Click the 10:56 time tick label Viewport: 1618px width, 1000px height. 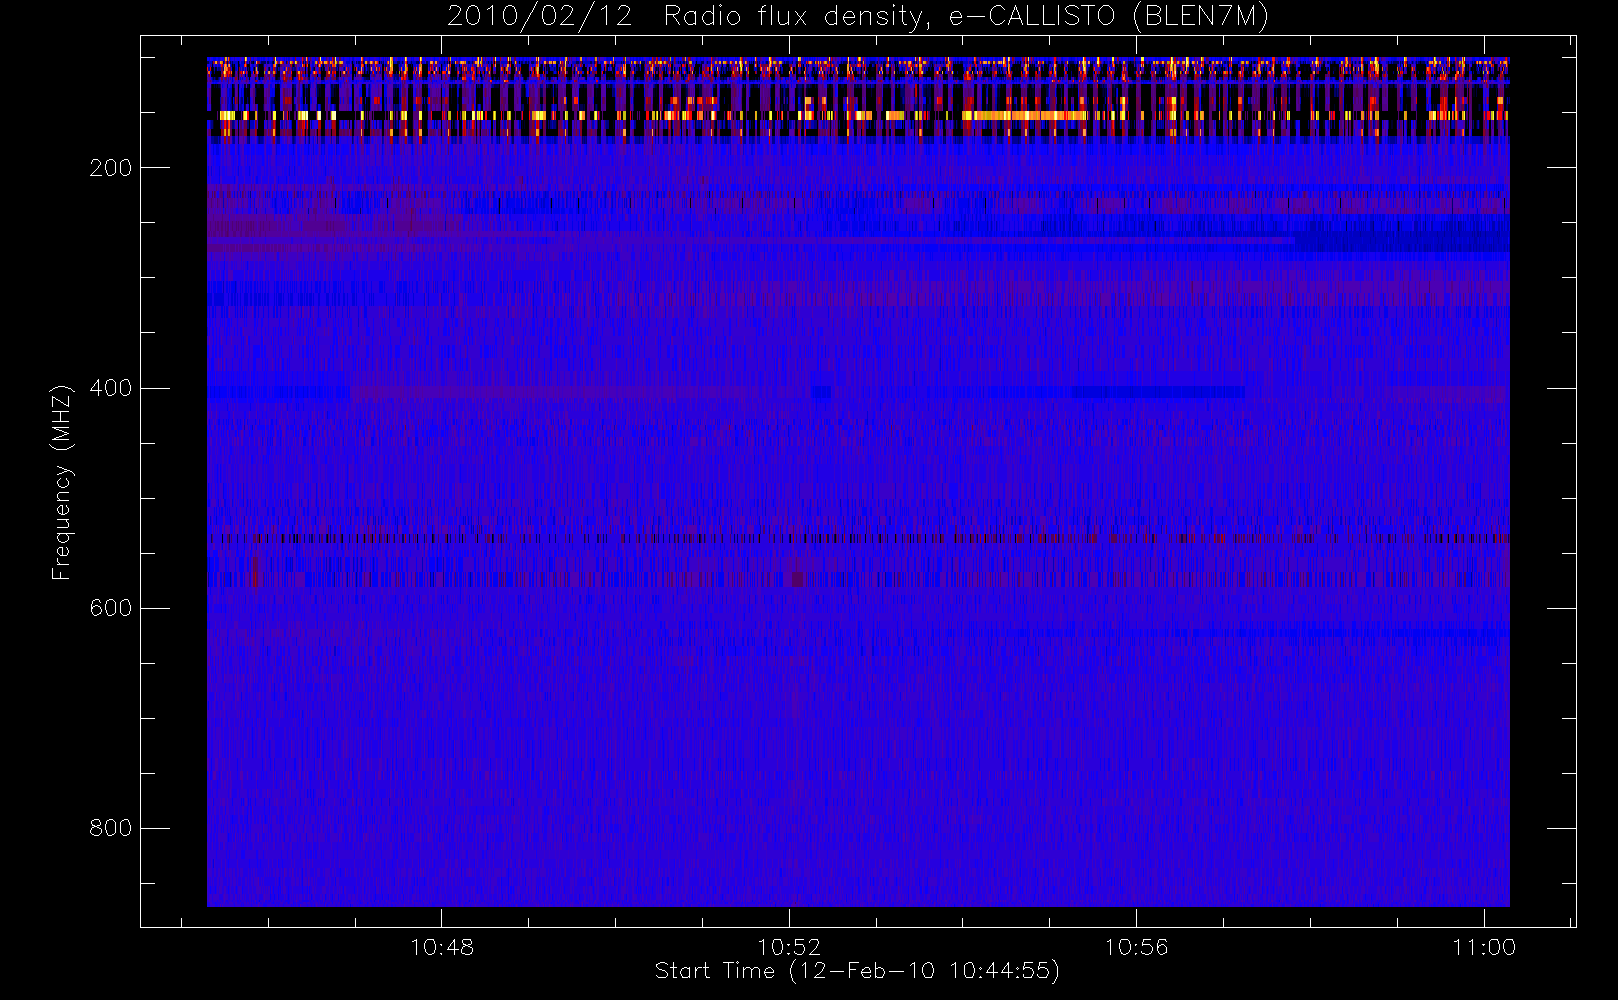point(1136,947)
